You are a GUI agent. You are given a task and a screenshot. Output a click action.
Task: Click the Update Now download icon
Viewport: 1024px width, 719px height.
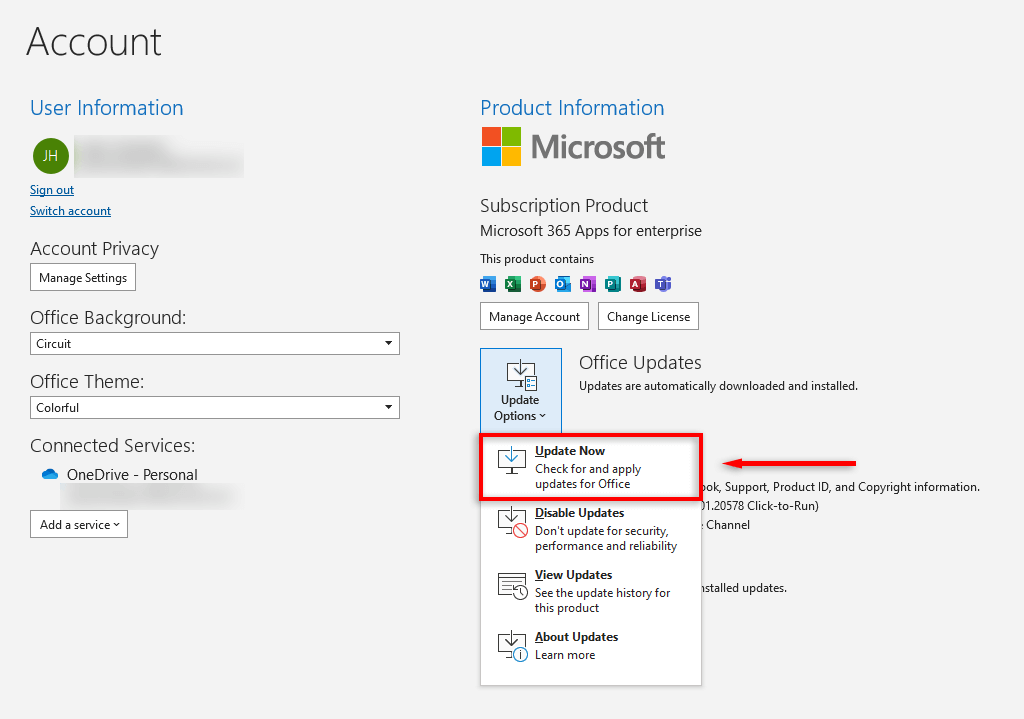(512, 460)
